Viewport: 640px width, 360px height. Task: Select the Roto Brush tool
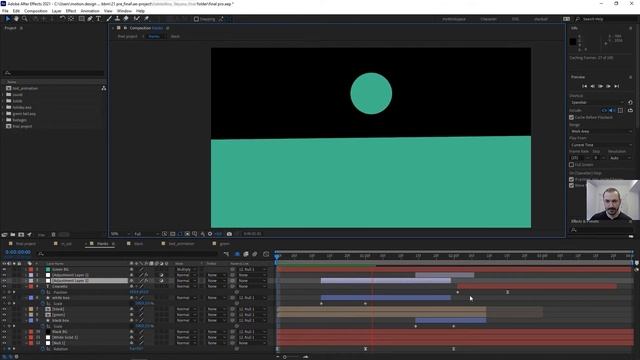pos(137,19)
